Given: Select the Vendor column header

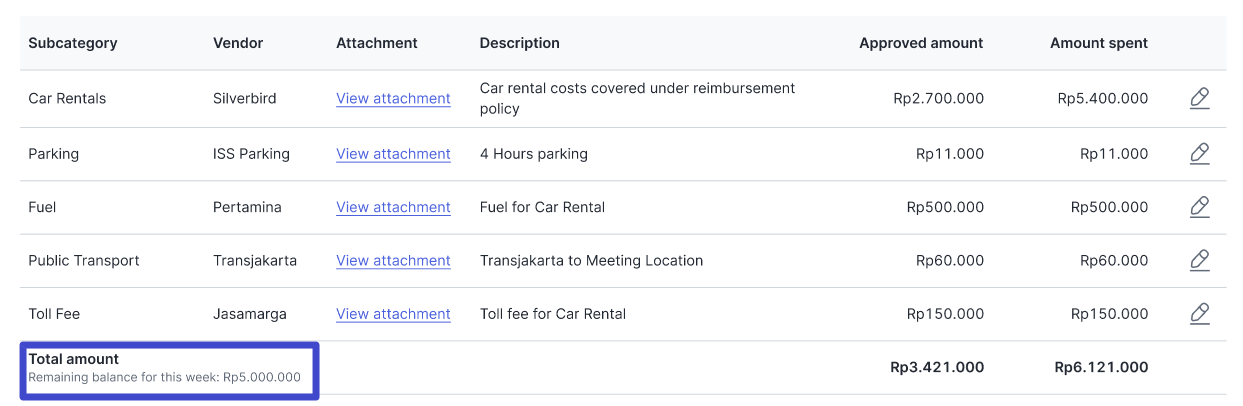Looking at the screenshot, I should [237, 43].
